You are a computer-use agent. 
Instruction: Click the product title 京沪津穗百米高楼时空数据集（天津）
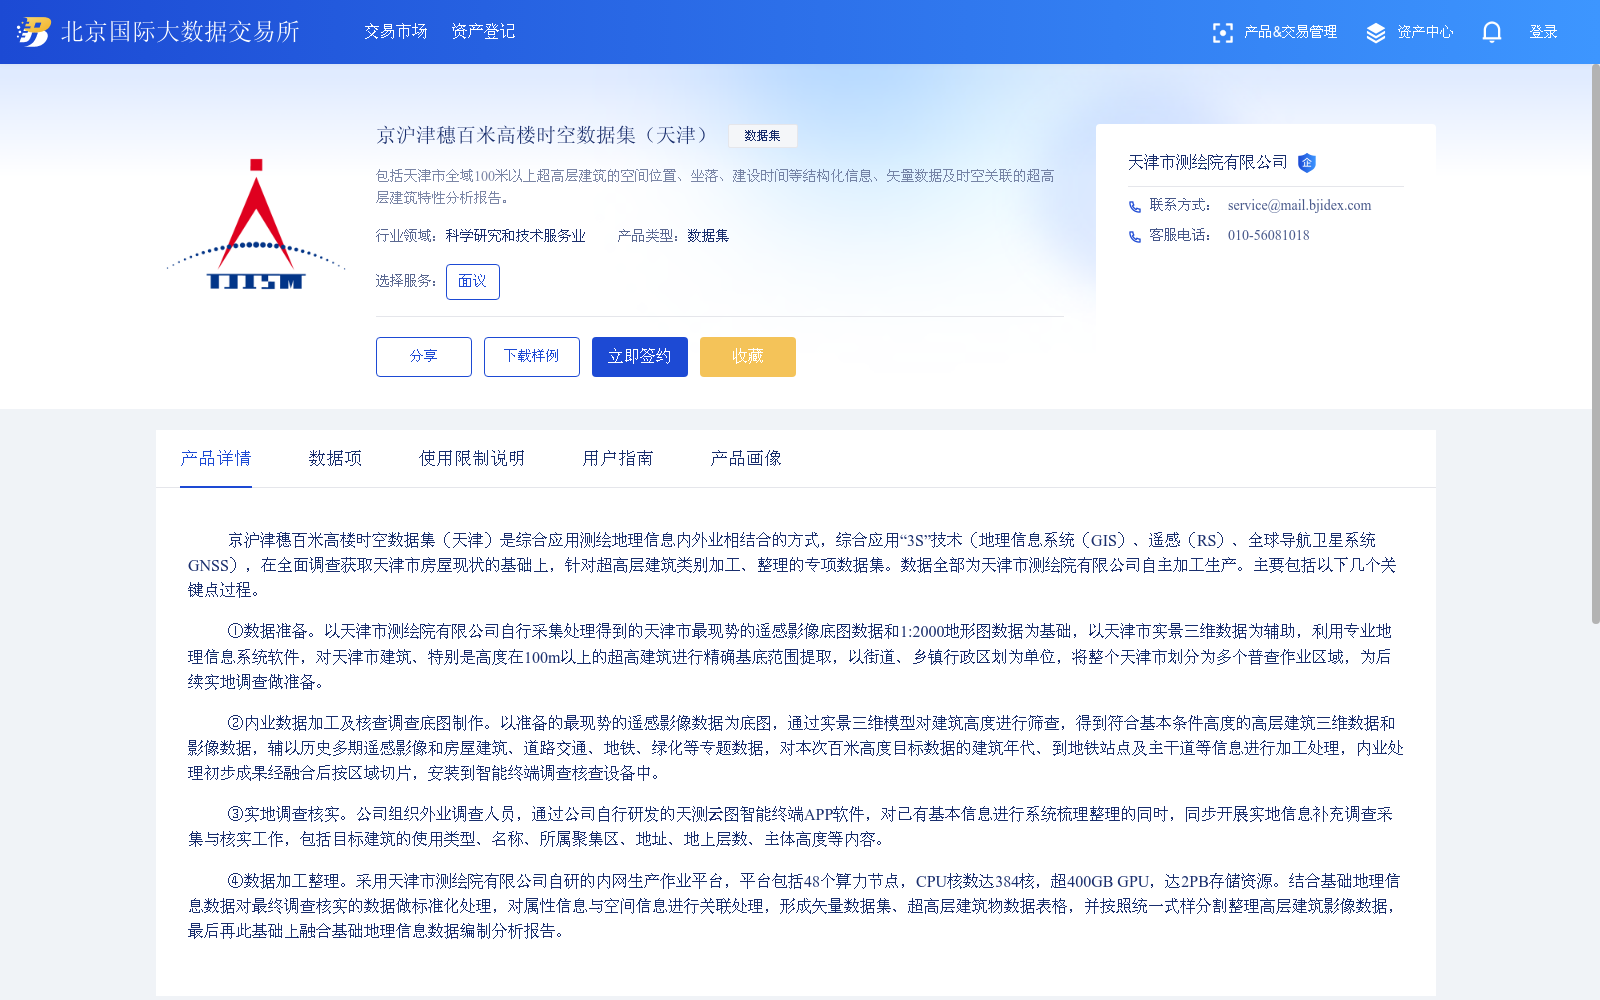546,135
